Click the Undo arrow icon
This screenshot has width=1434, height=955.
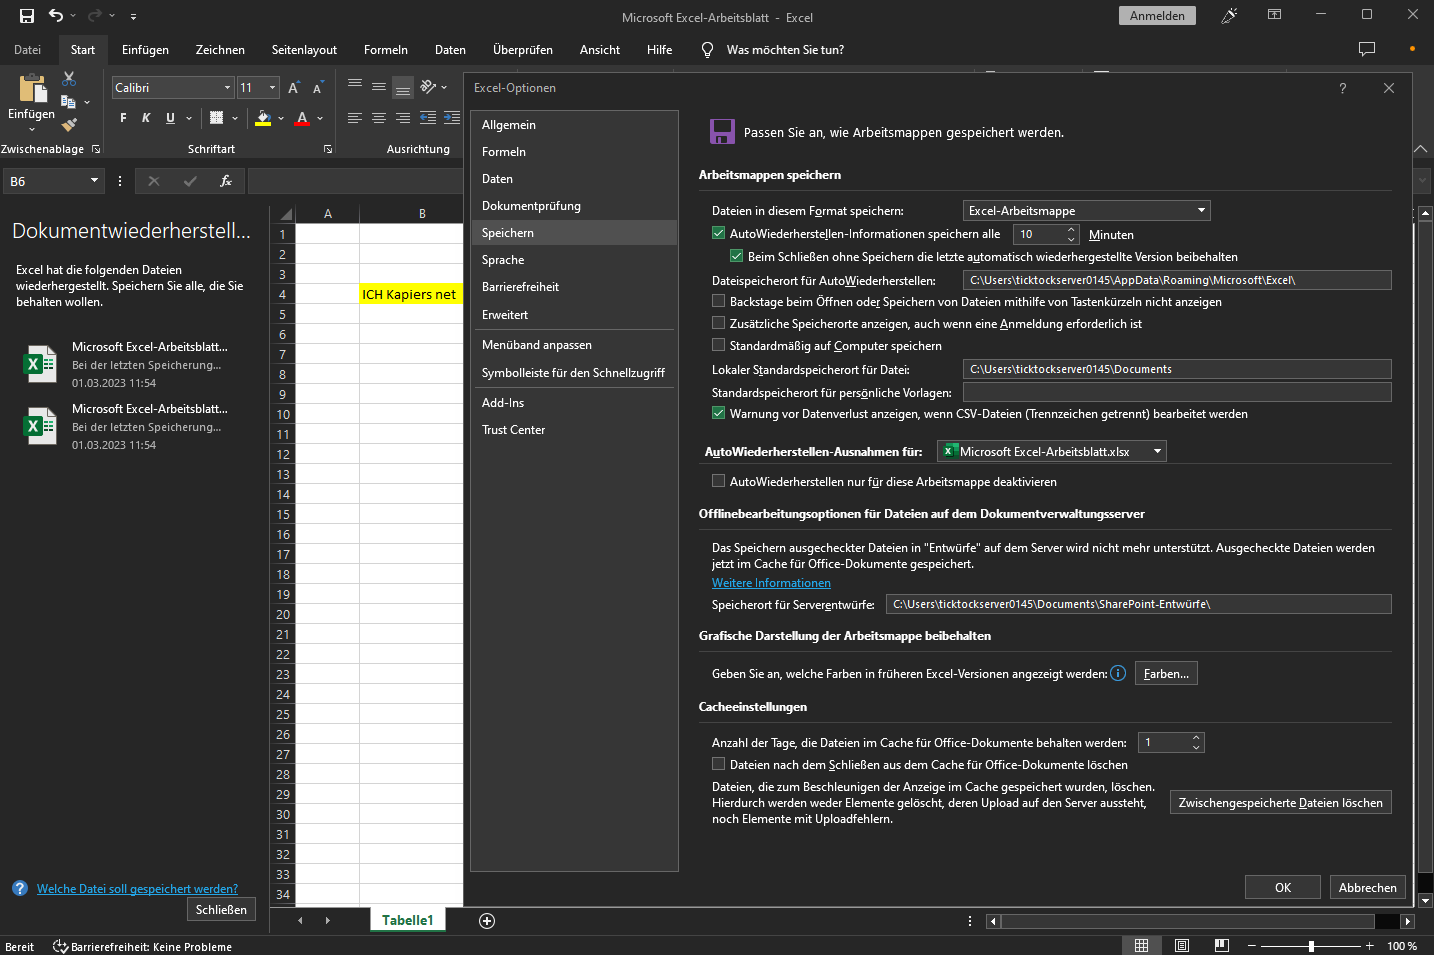coord(56,16)
